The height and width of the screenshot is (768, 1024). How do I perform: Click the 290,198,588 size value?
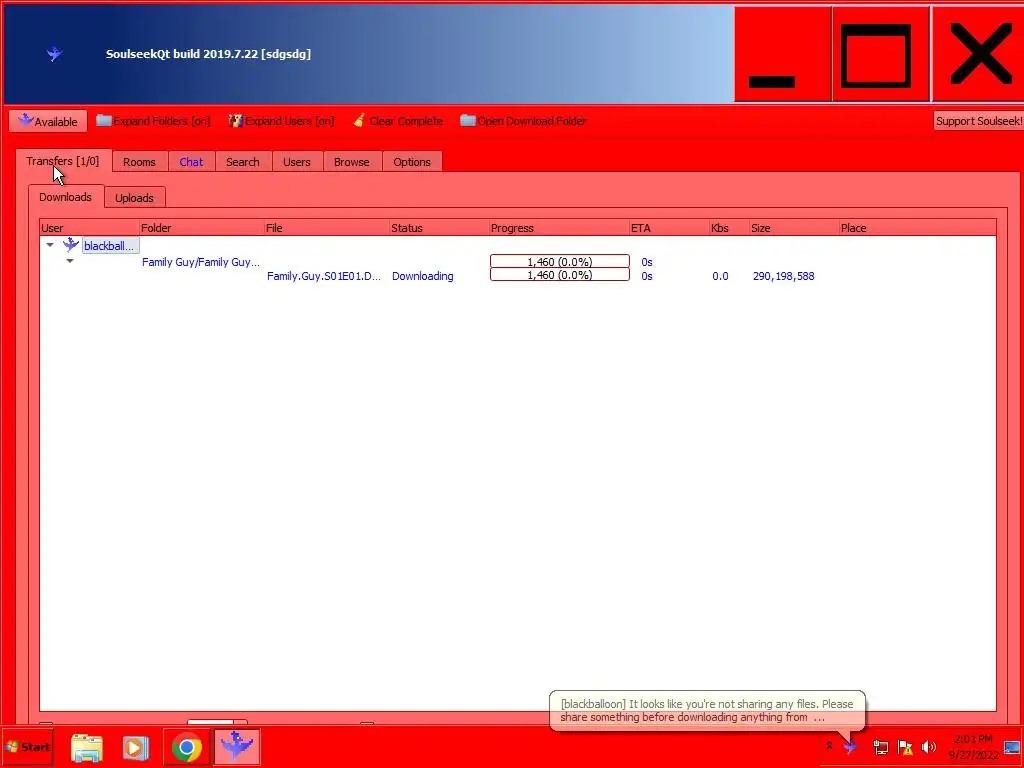(784, 276)
